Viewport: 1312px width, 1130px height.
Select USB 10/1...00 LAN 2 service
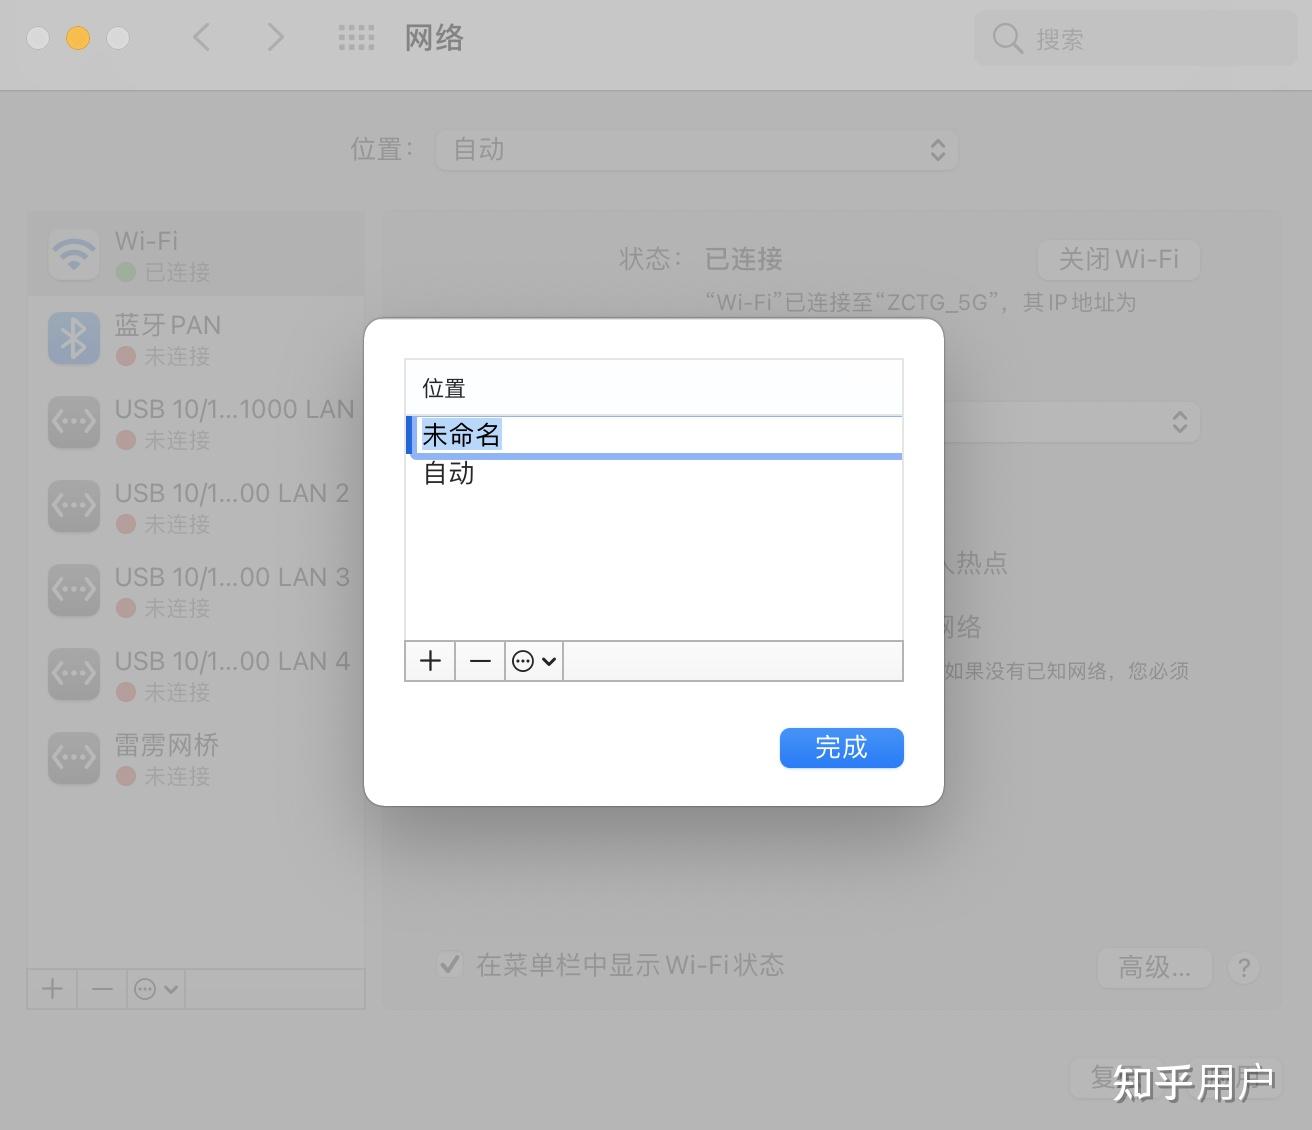coord(196,507)
